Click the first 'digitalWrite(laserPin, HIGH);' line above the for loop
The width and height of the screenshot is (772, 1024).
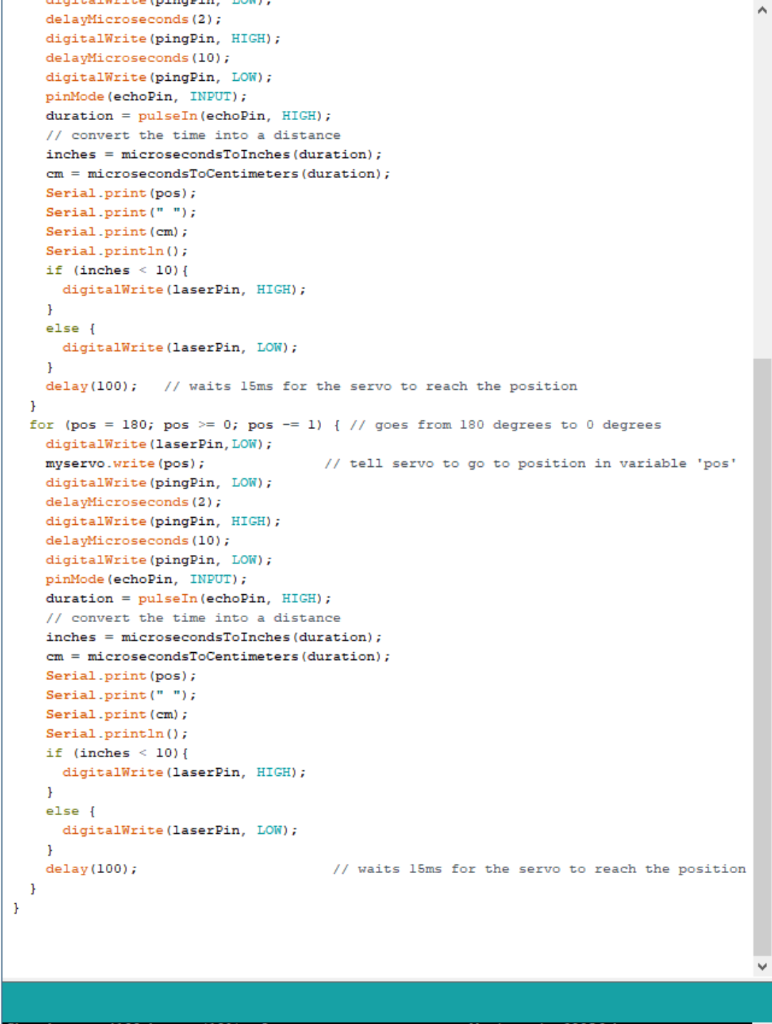184,290
